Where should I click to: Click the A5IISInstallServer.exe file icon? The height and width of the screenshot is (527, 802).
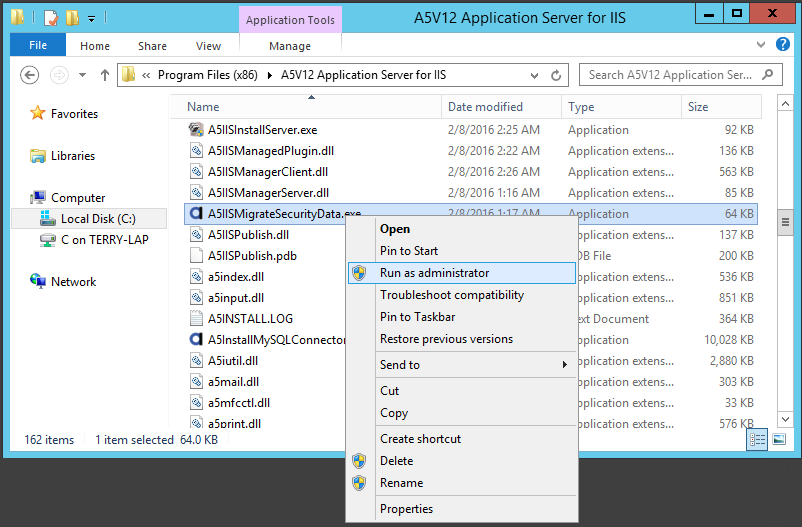pos(196,129)
